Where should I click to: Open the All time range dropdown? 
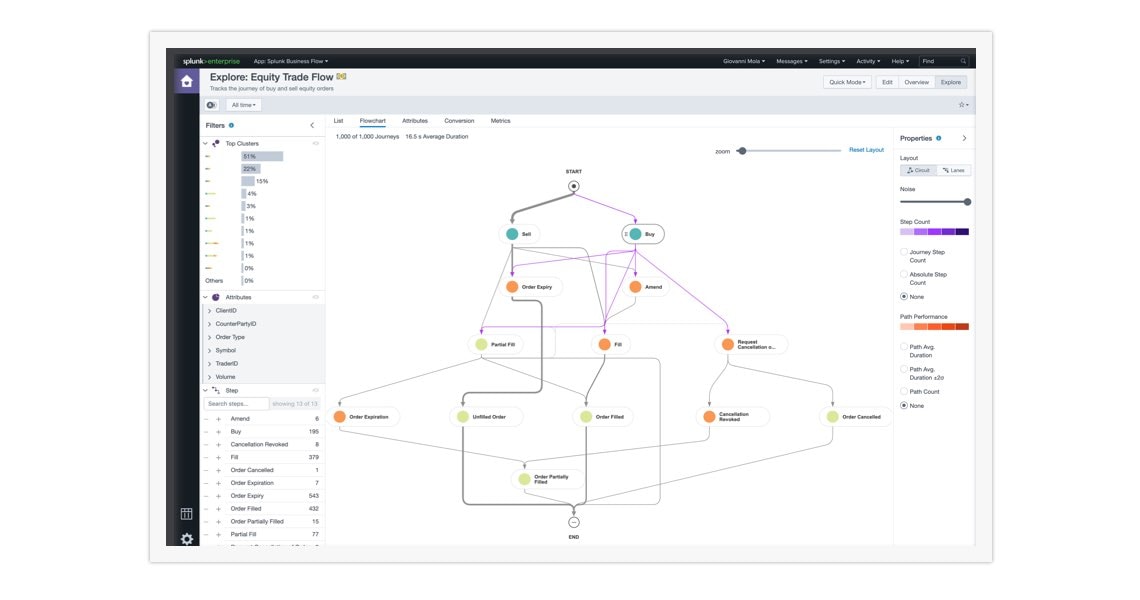[x=243, y=105]
